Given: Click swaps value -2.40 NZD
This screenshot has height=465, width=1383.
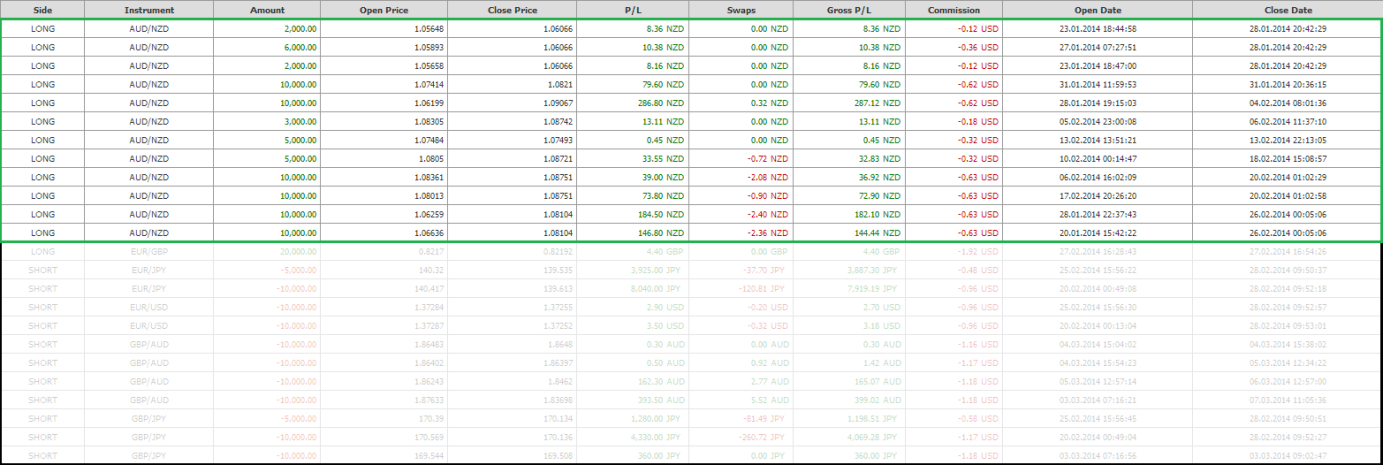Looking at the screenshot, I should 741,214.
